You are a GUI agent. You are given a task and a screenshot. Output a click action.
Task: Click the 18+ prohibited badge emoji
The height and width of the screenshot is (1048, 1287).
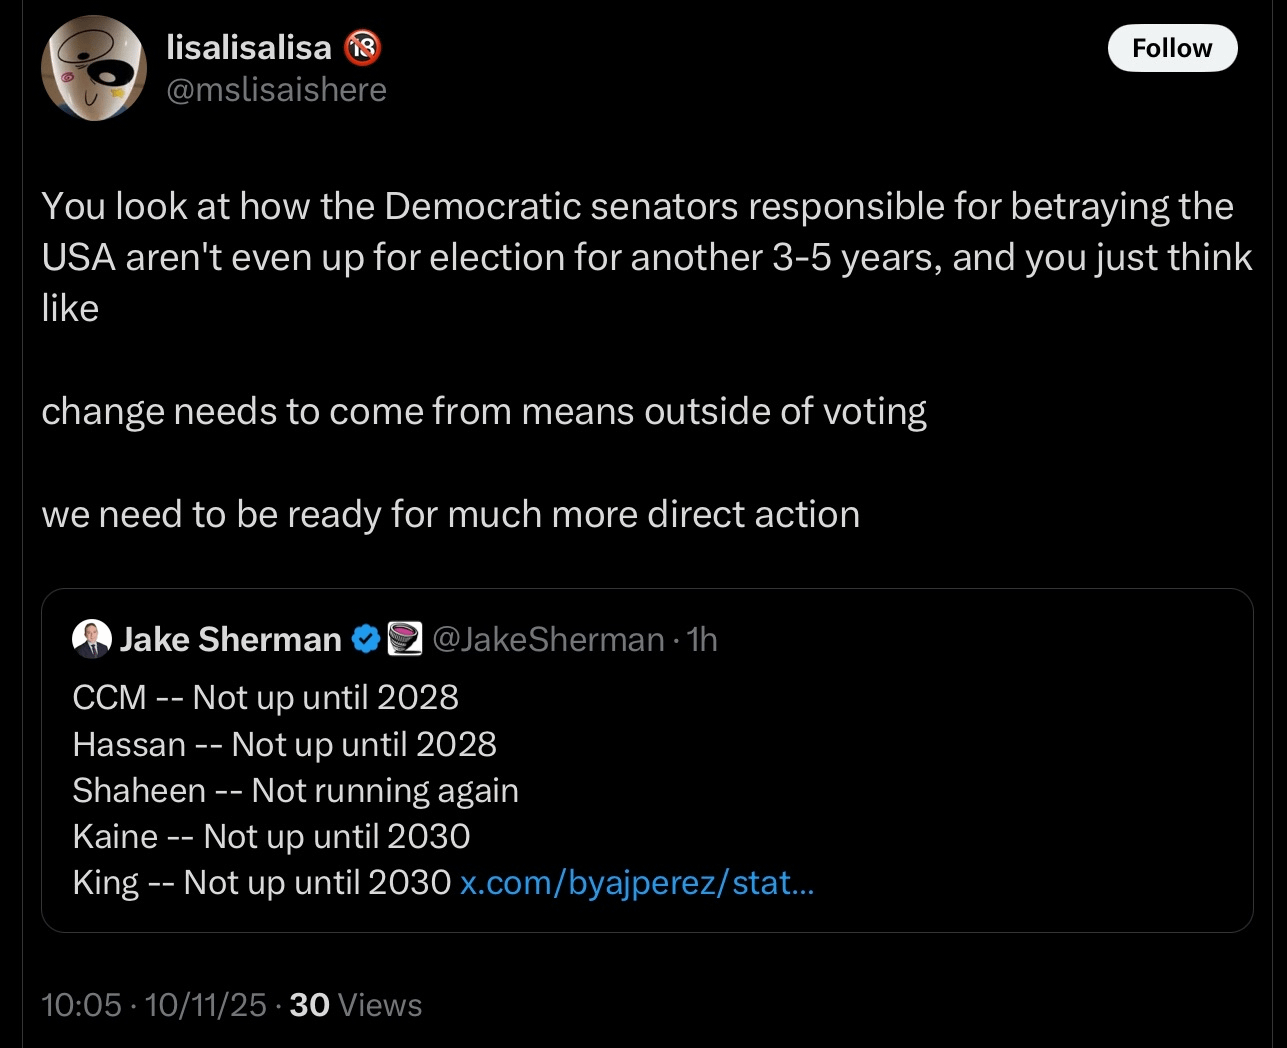click(x=362, y=46)
